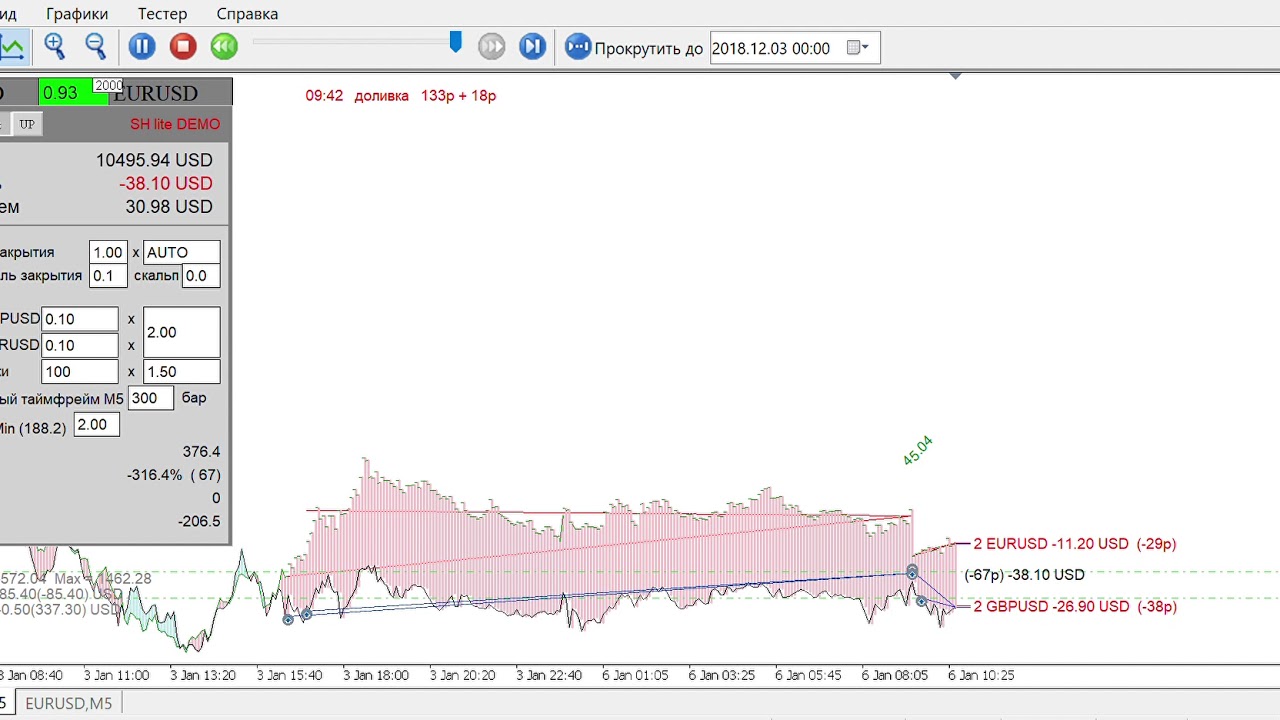The width and height of the screenshot is (1280, 720).
Task: Click the Min (188.2) field 2.00
Action: point(97,425)
